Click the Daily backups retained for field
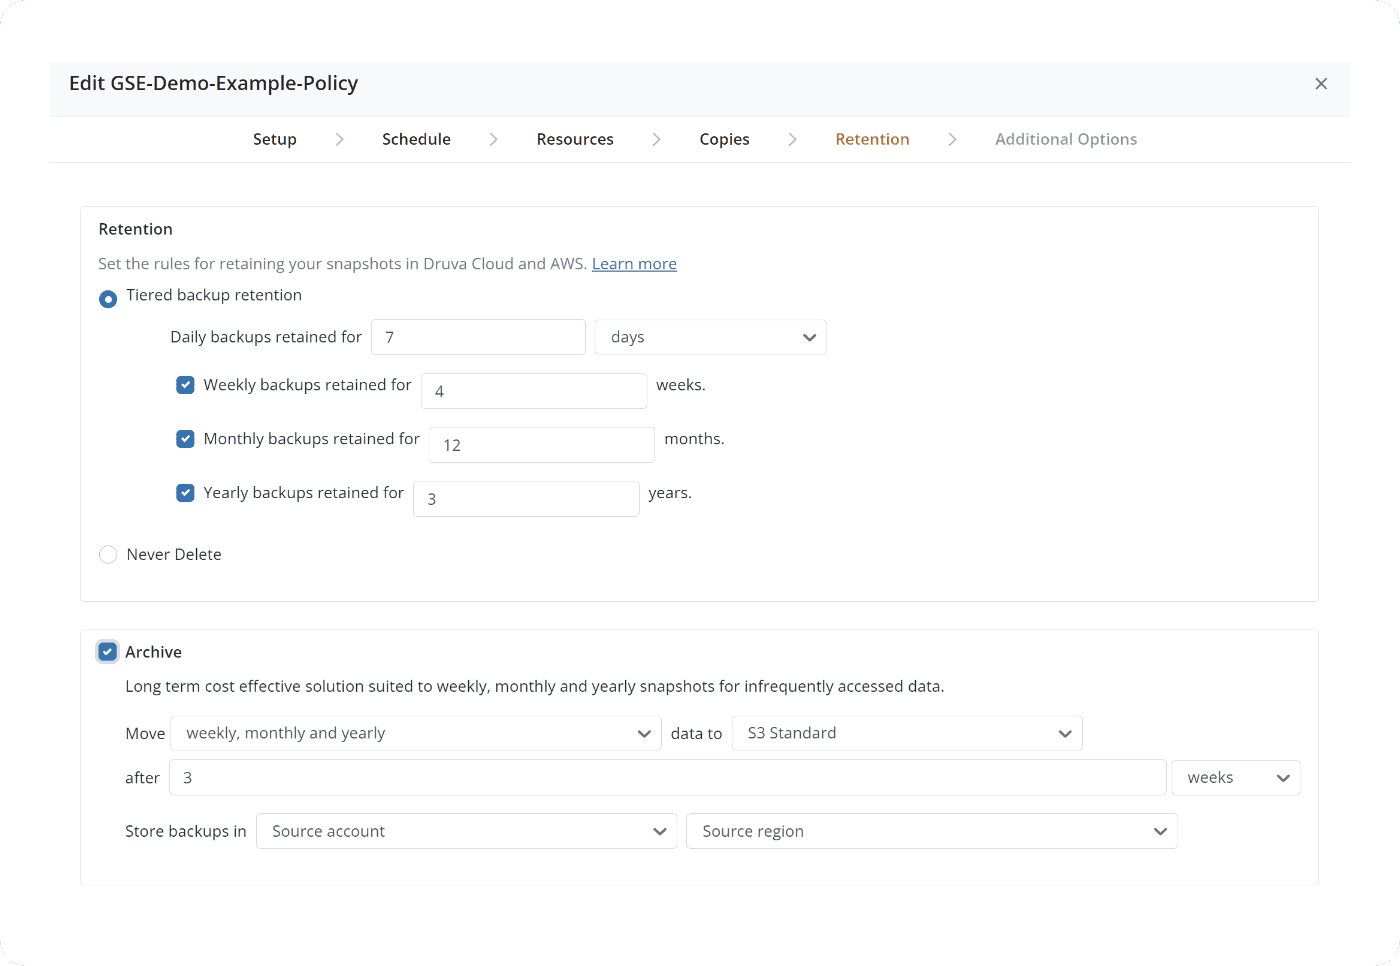This screenshot has height=966, width=1400. (478, 337)
